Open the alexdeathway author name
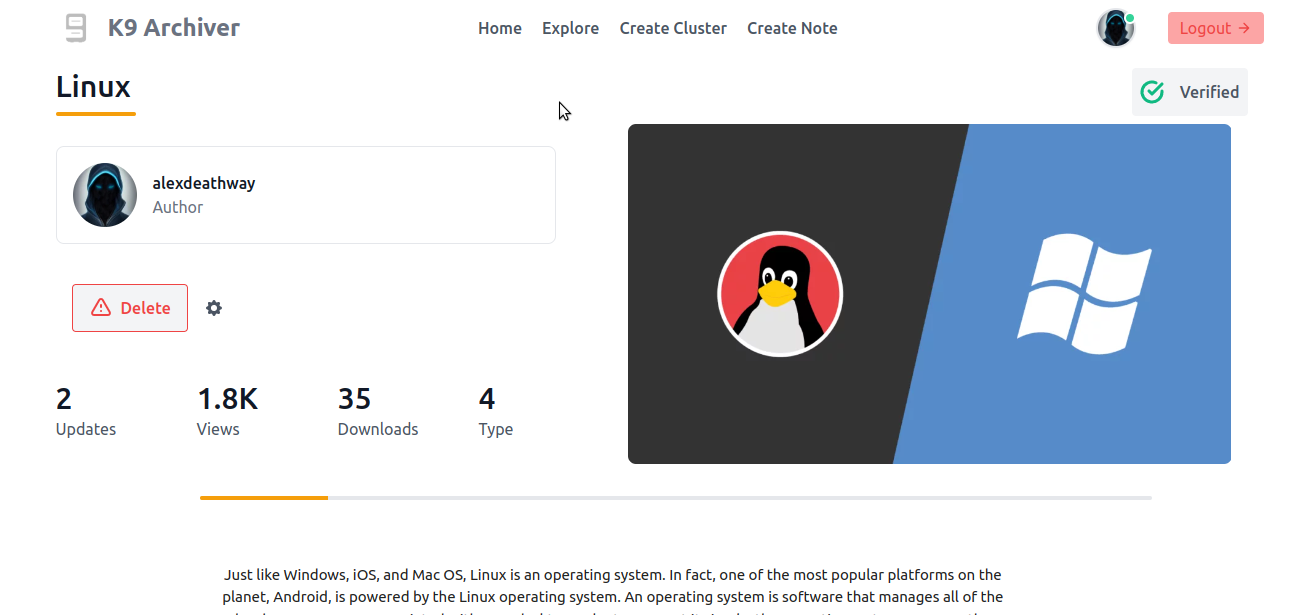Viewport: 1305px width, 615px height. [204, 183]
